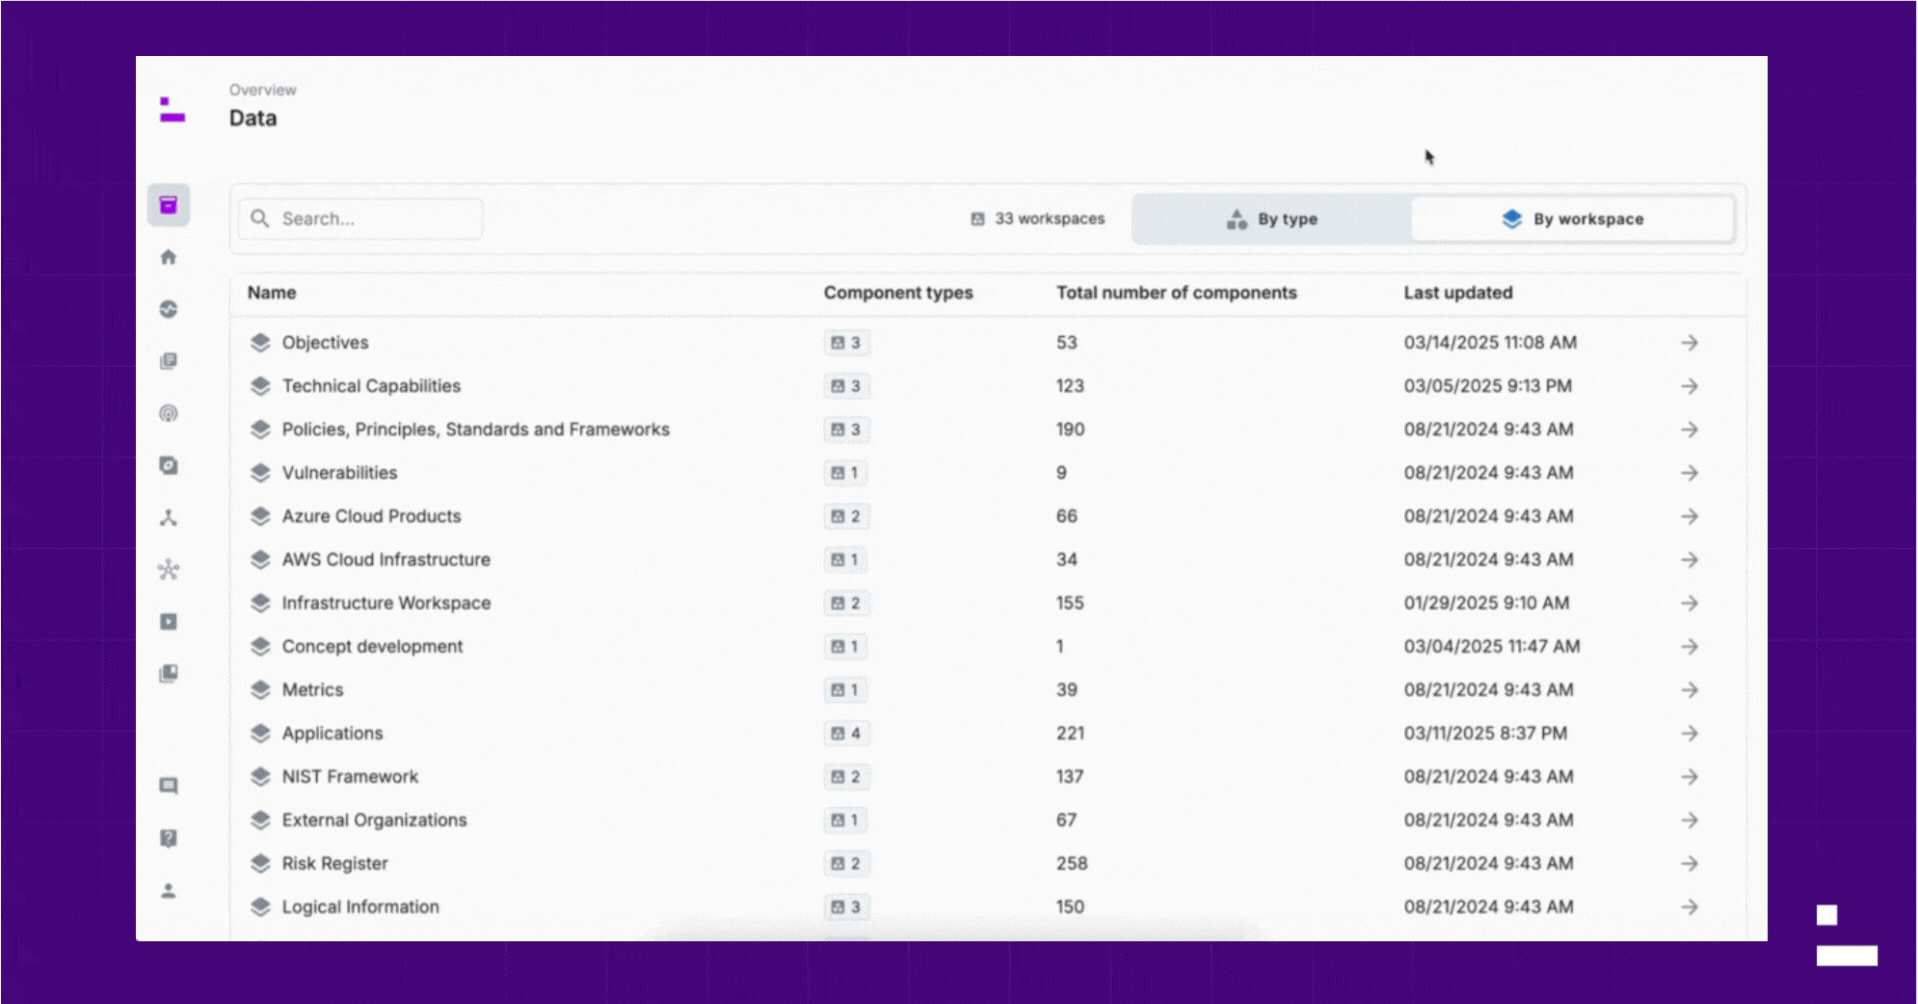Screen dimensions: 1918x1004
Task: Open the play presentation sidebar icon
Action: click(x=169, y=622)
